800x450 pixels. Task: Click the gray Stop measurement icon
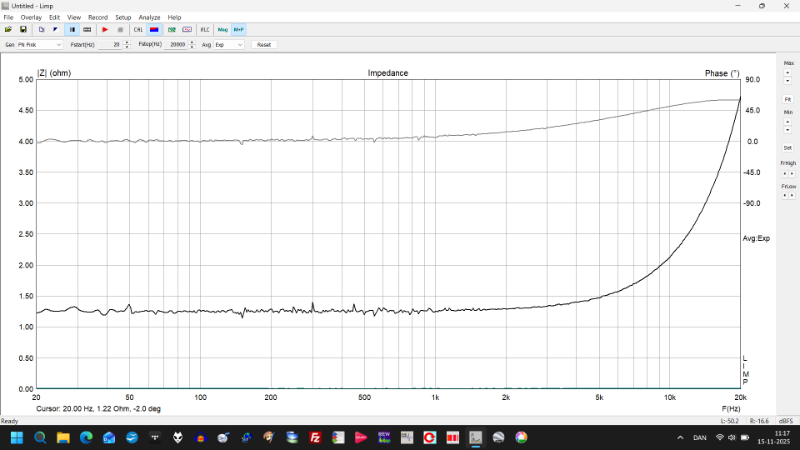[120, 30]
